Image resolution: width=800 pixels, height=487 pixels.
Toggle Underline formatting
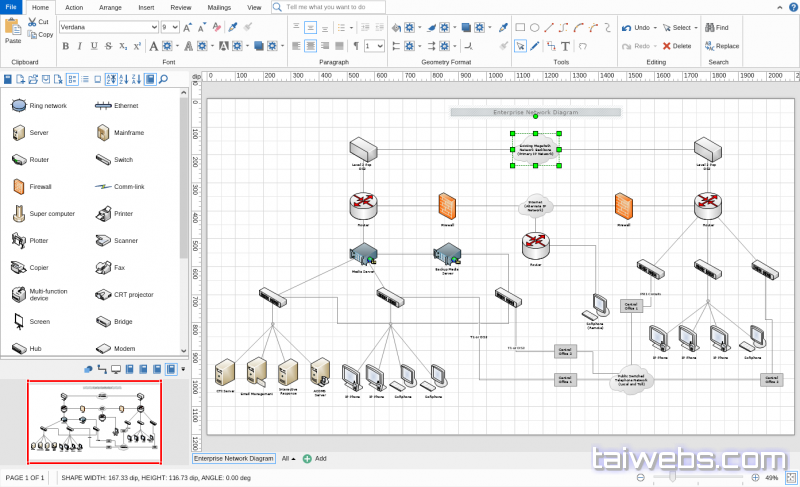94,46
